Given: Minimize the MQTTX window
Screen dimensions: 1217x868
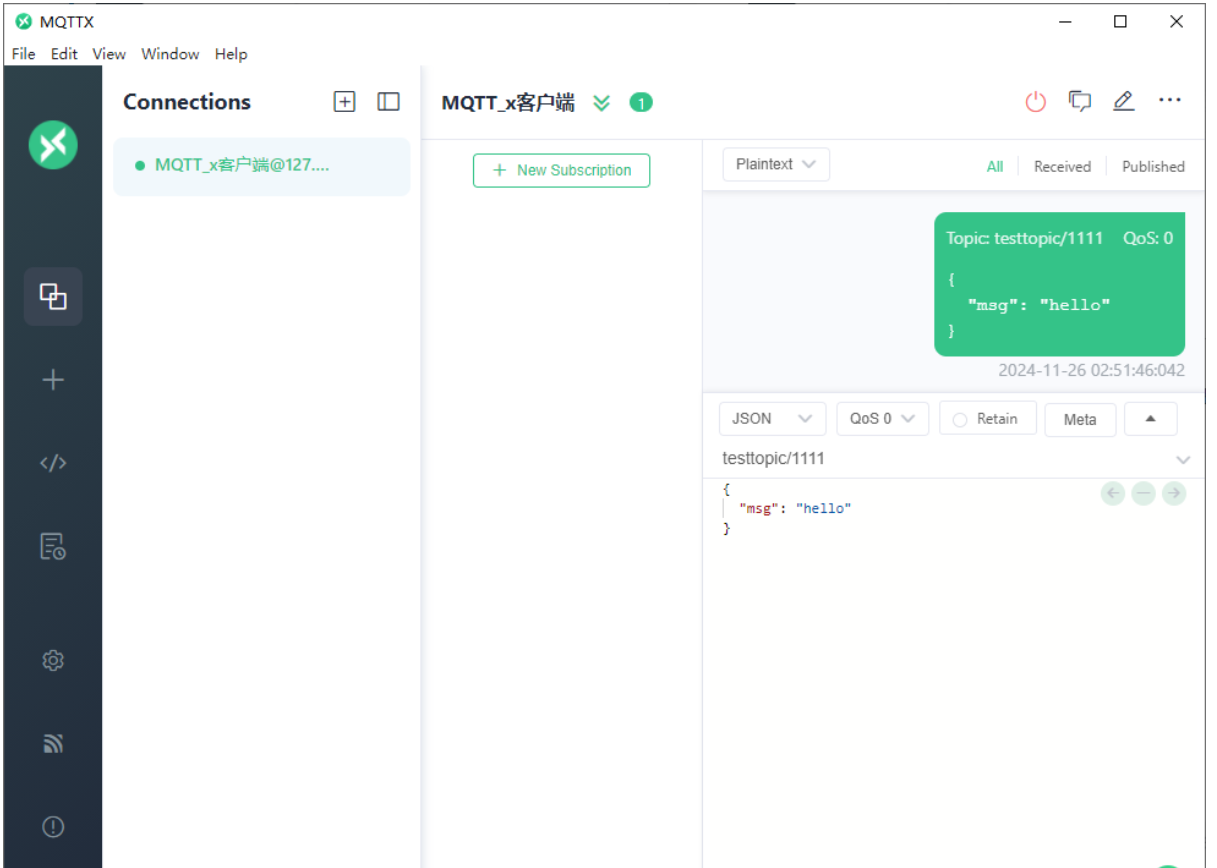Looking at the screenshot, I should pyautogui.click(x=1065, y=22).
